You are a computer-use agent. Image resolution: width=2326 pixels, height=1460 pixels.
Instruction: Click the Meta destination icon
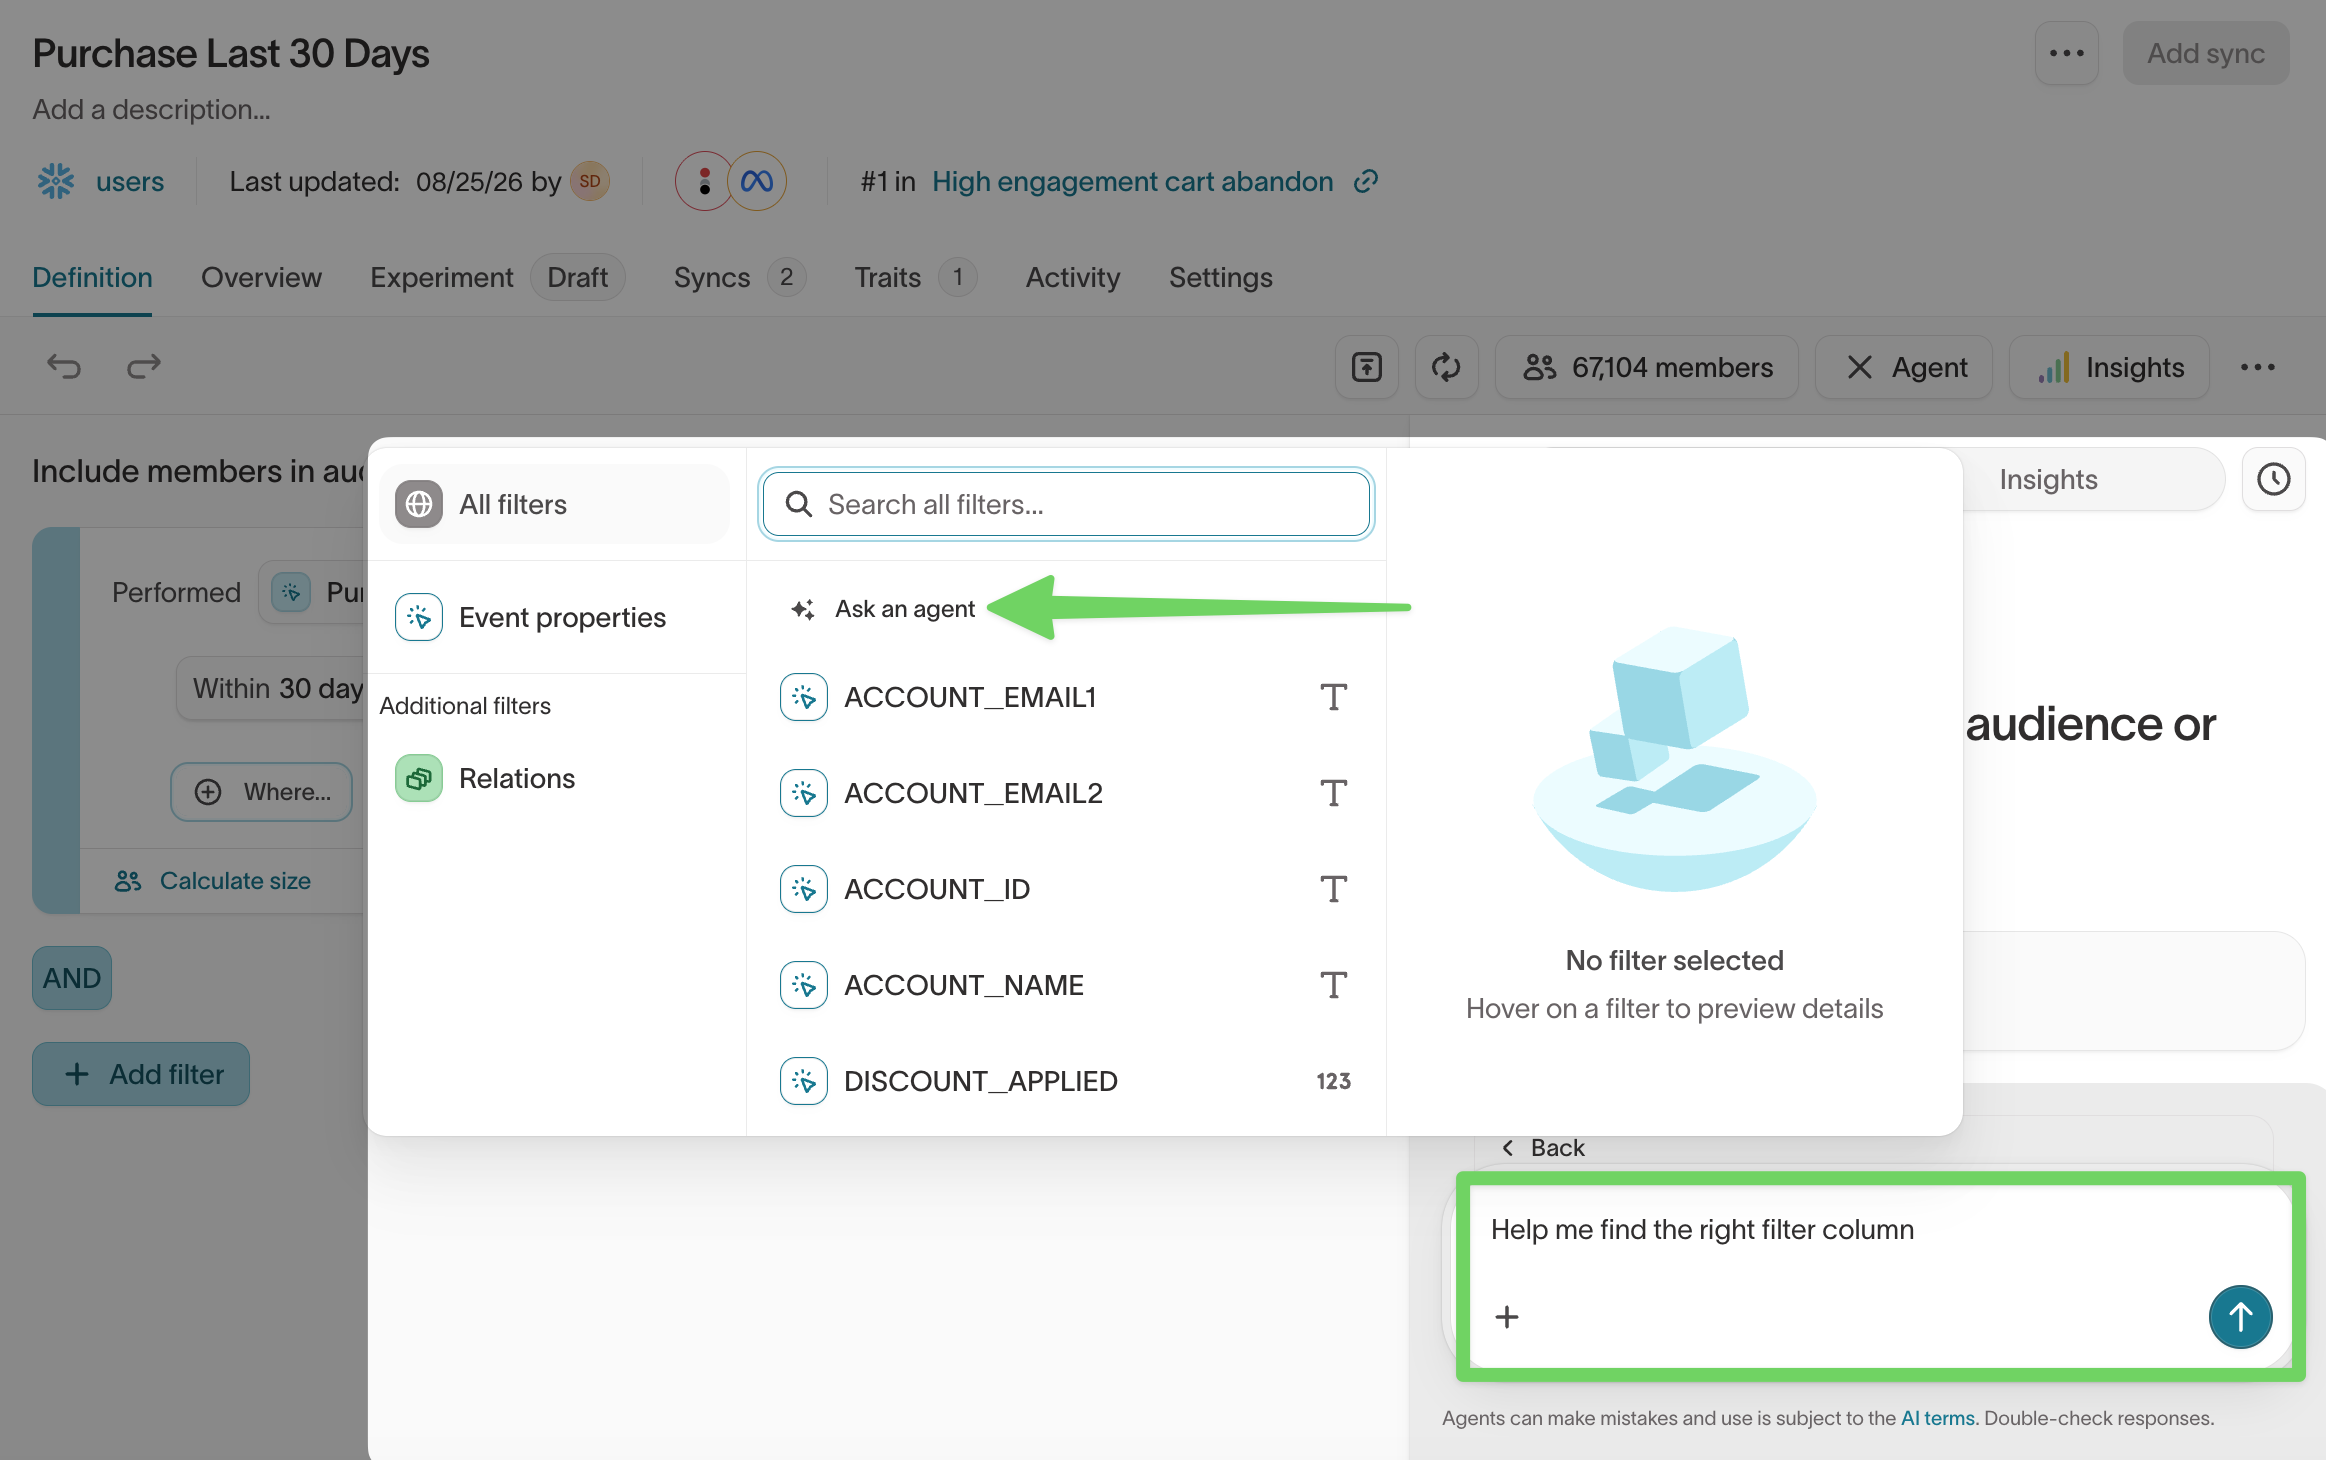(757, 181)
